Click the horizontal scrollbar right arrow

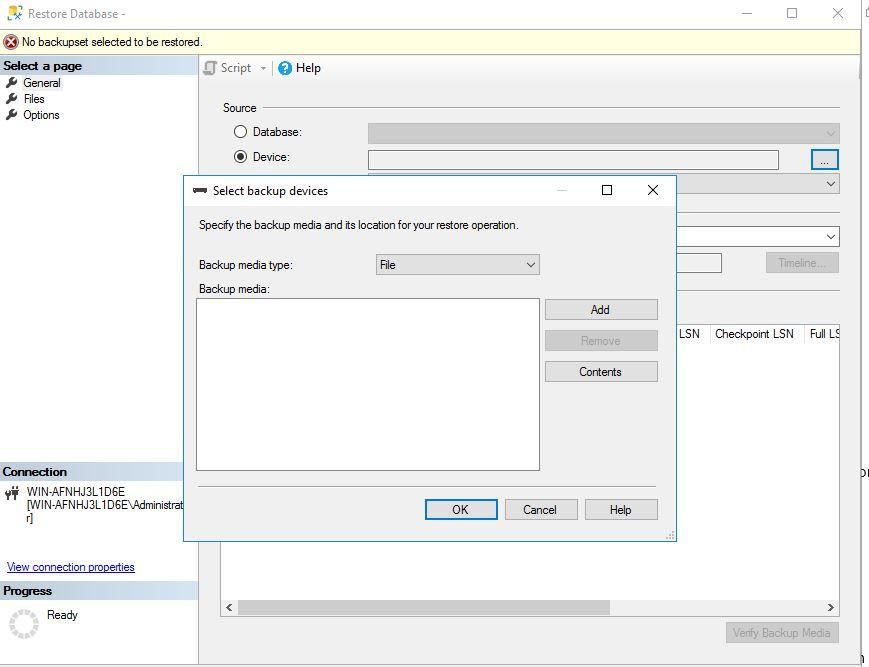830,608
